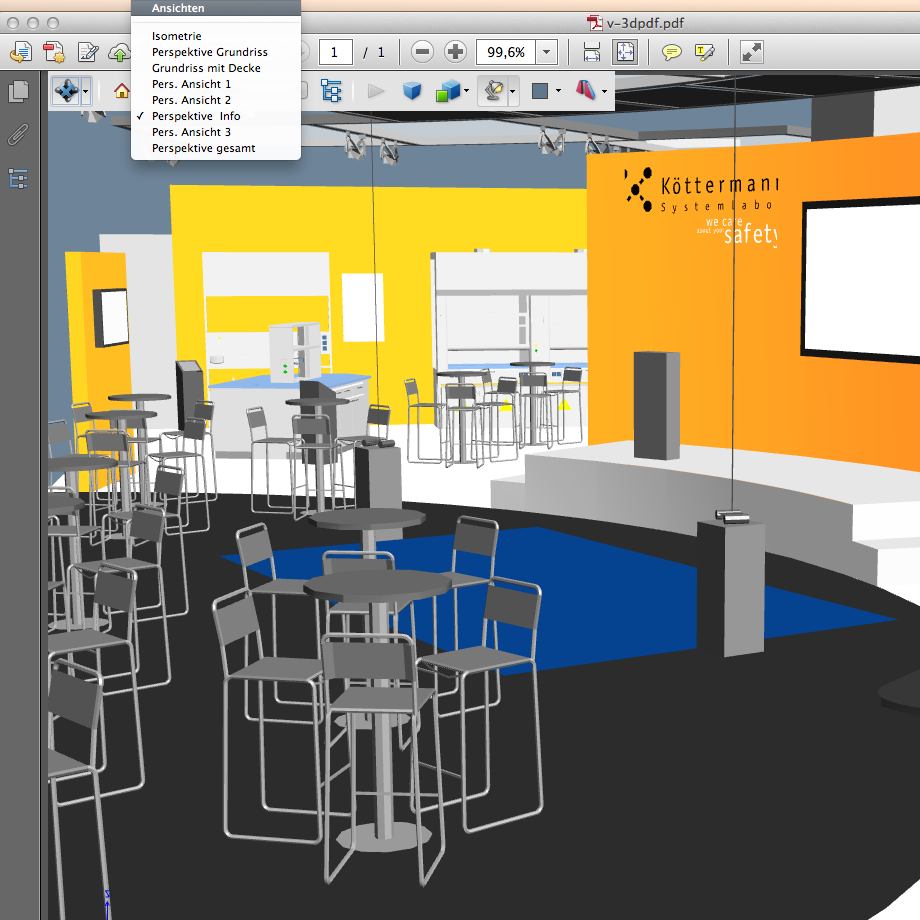This screenshot has height=920, width=920.
Task: Toggle the Model Tree icon in 3D toolbar
Action: coord(331,92)
